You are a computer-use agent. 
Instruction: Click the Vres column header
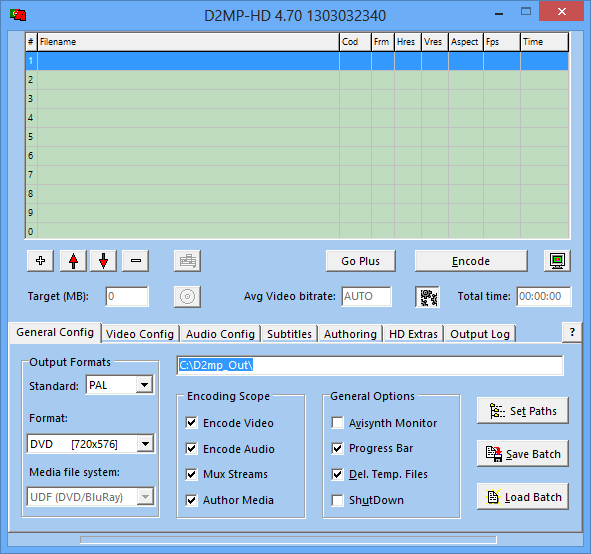435,42
